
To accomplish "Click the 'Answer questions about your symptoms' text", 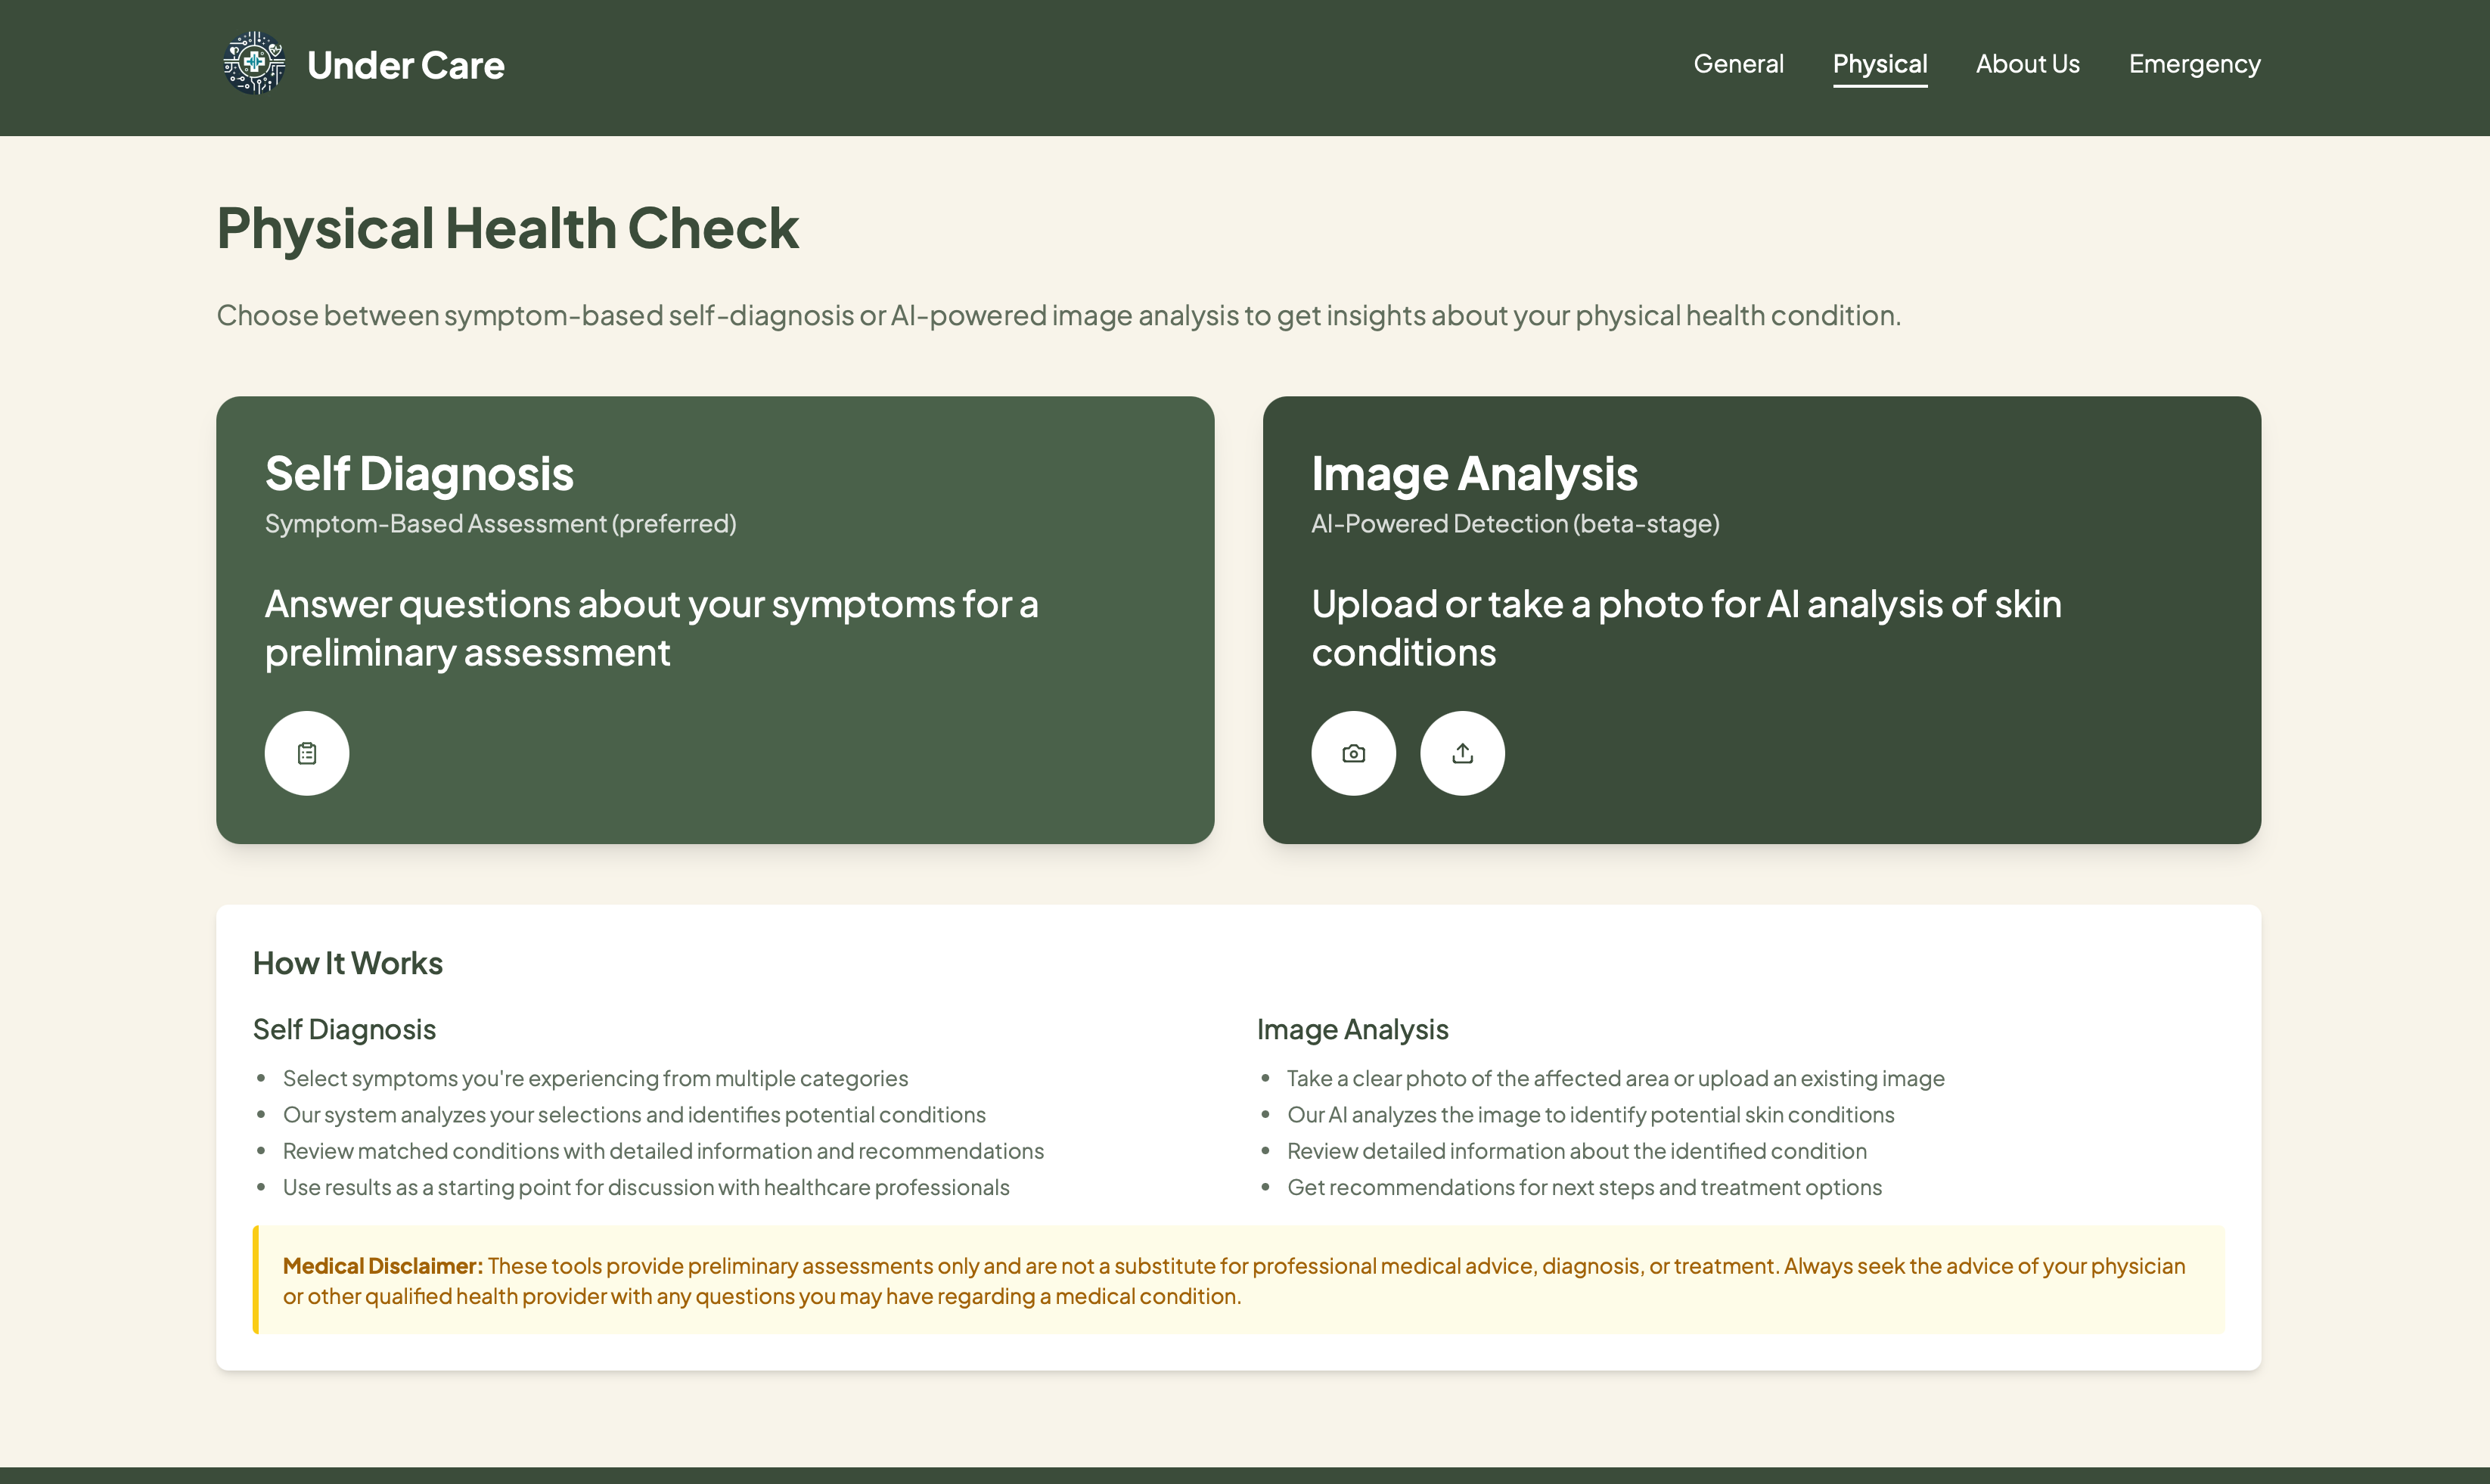I will 651,628.
